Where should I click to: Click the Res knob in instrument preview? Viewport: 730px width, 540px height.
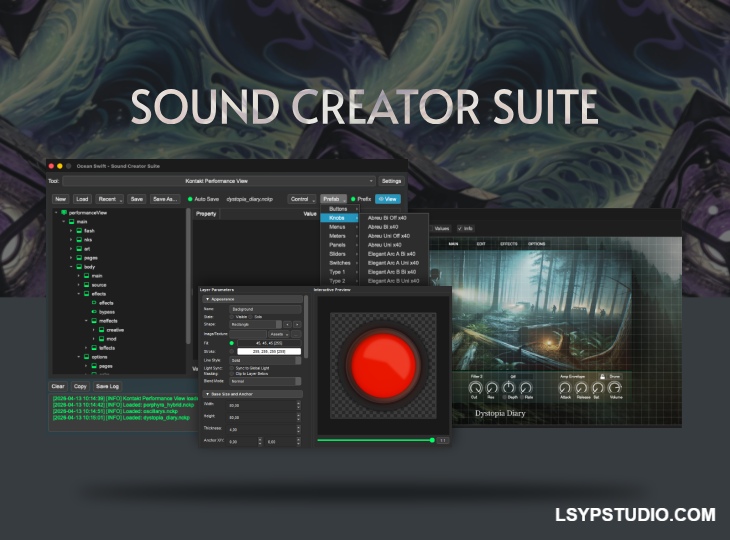(492, 387)
